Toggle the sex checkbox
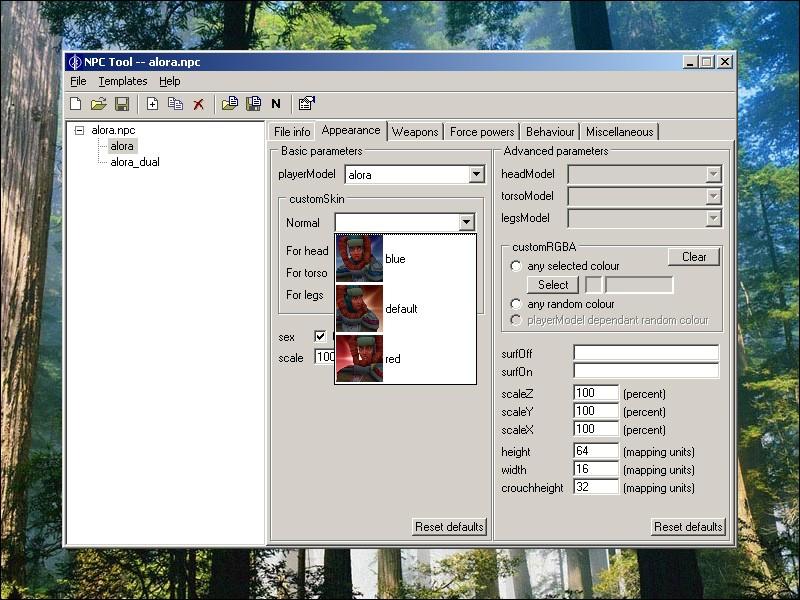800x600 pixels. point(321,337)
